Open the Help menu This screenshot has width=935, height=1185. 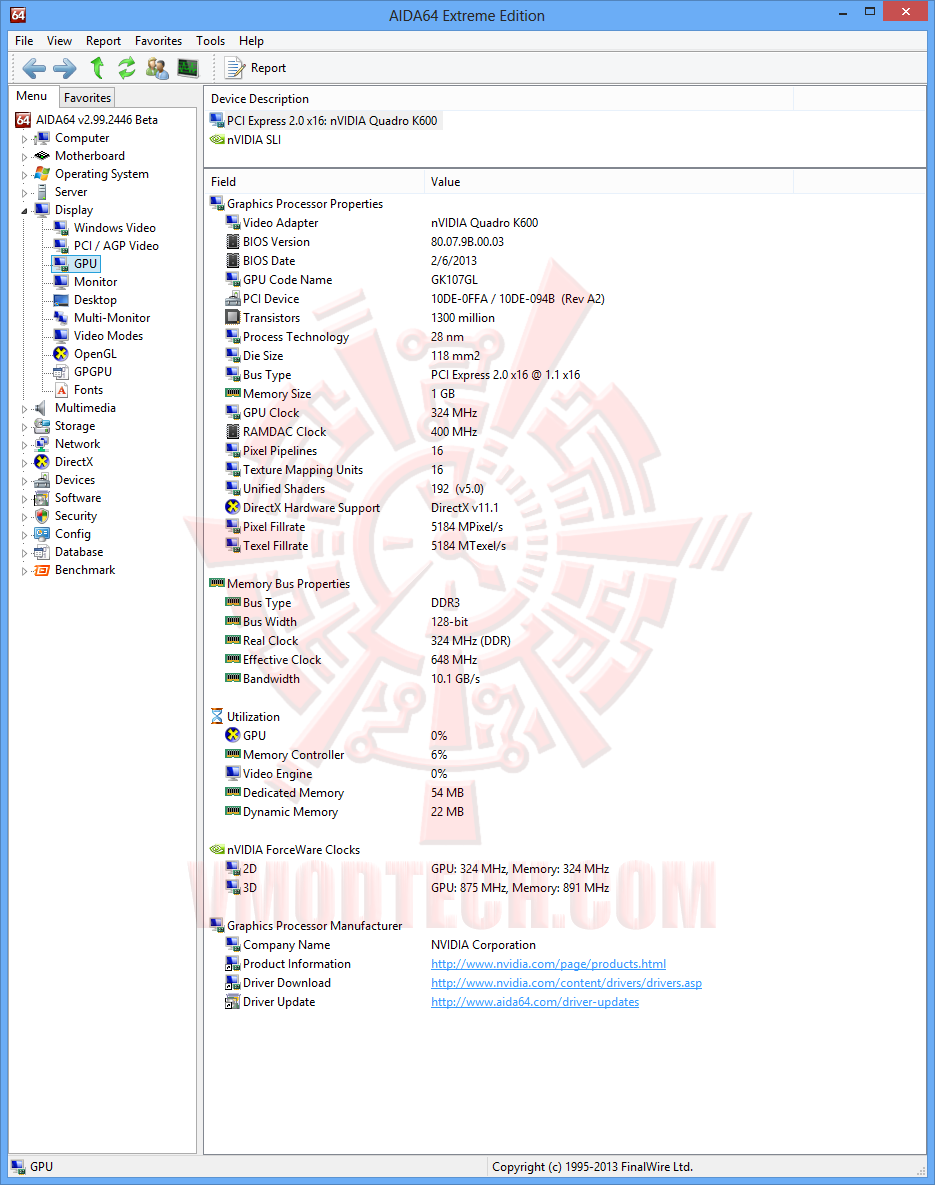tap(251, 41)
